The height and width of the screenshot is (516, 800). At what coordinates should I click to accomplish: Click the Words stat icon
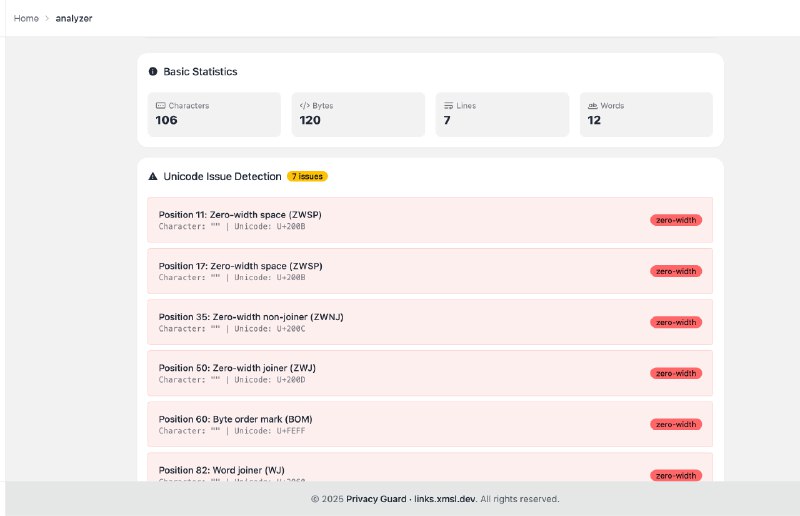pos(593,105)
